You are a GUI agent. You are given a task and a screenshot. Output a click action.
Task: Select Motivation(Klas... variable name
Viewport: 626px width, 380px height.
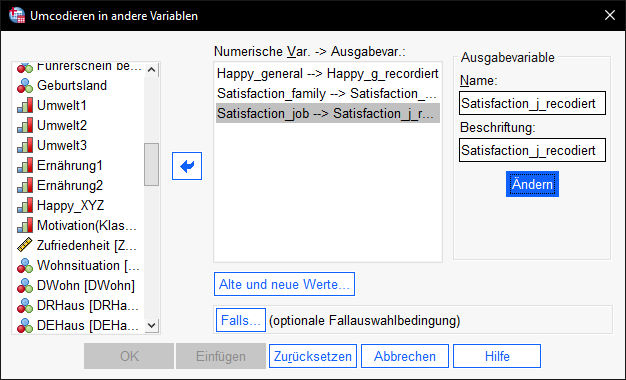click(x=87, y=225)
